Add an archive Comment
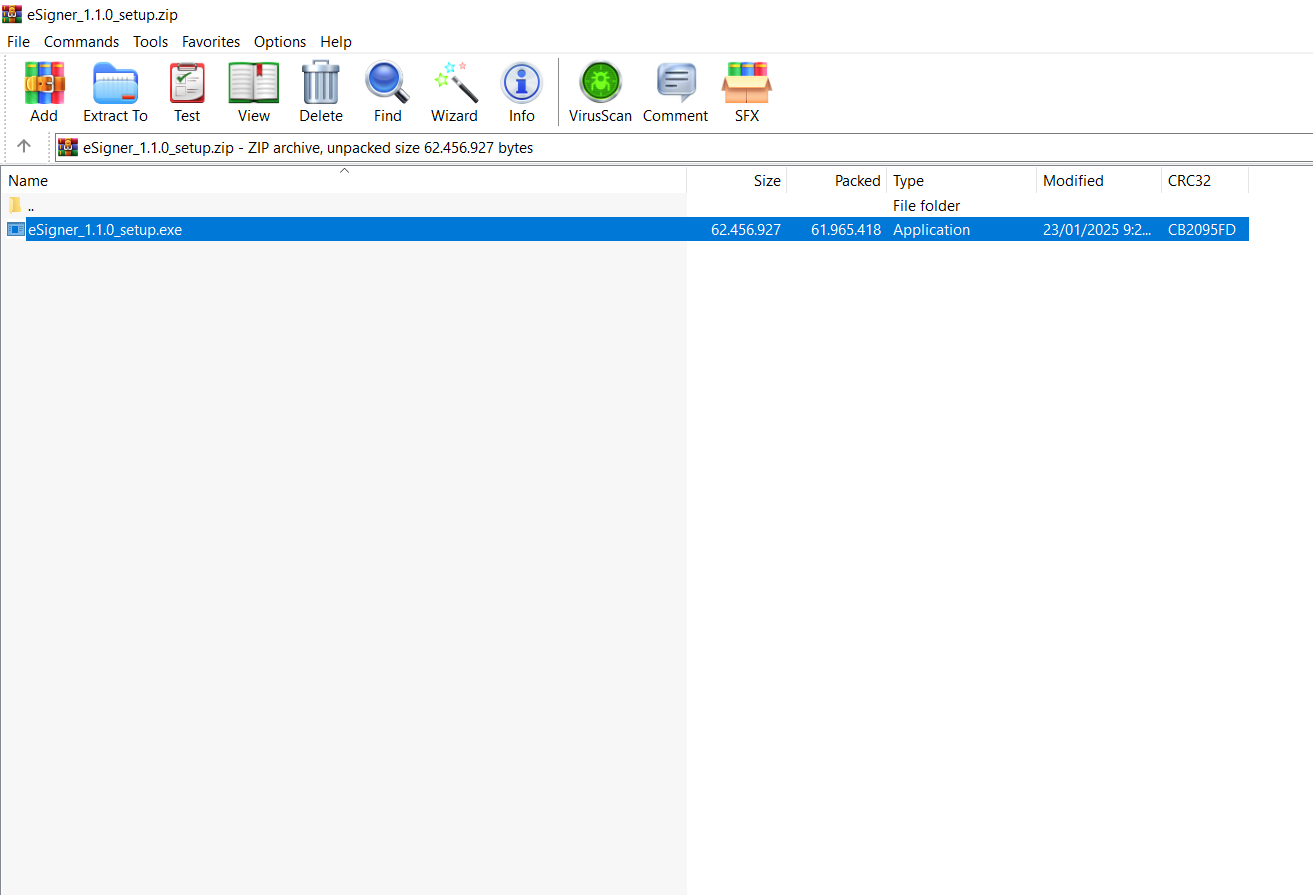 click(675, 92)
